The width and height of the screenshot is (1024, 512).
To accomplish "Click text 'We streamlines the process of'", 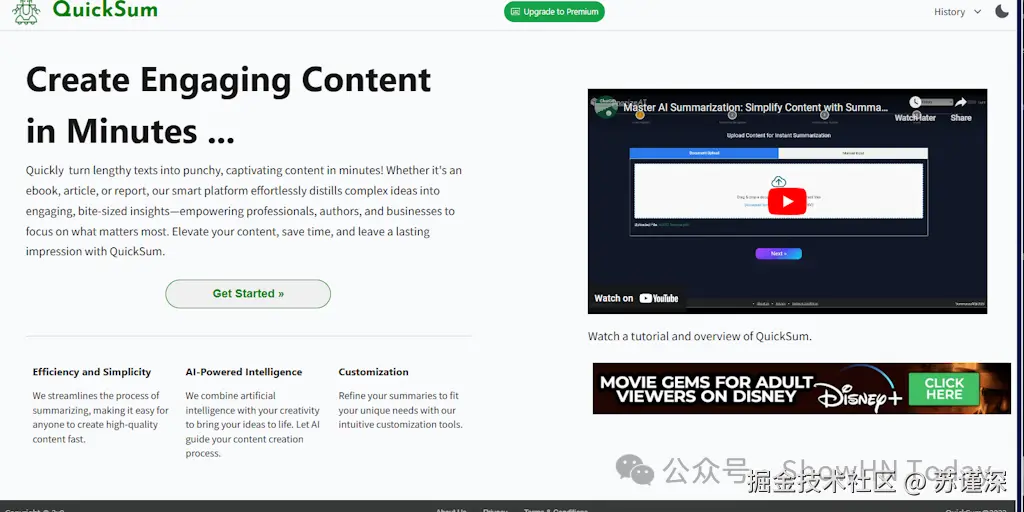I will pyautogui.click(x=101, y=417).
